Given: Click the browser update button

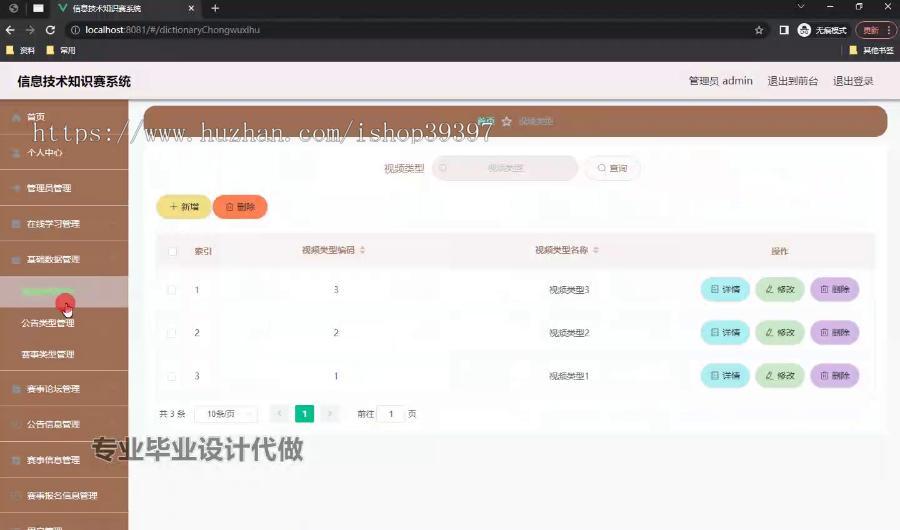Looking at the screenshot, I should pyautogui.click(x=875, y=30).
